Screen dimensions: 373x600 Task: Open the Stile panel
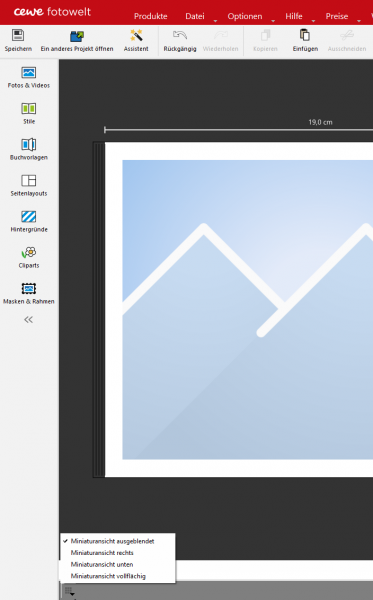pos(29,113)
